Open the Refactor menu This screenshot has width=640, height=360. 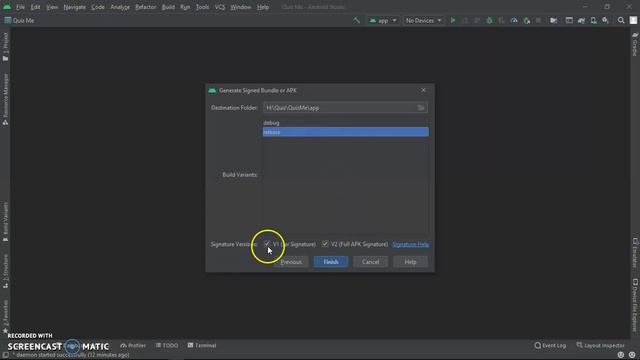(x=146, y=7)
